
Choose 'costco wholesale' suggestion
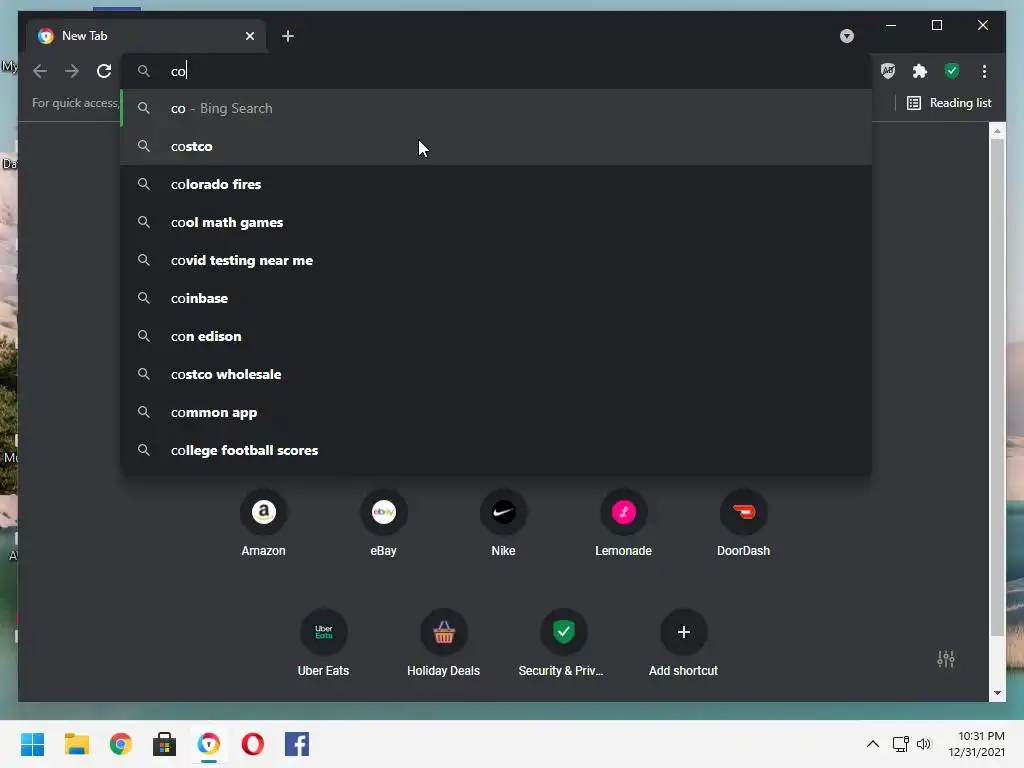496,374
